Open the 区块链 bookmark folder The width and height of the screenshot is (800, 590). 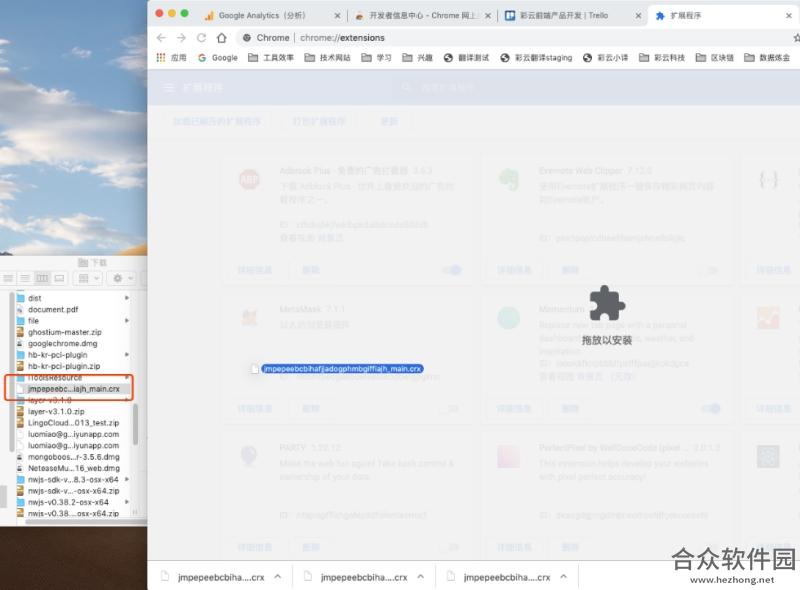714,58
